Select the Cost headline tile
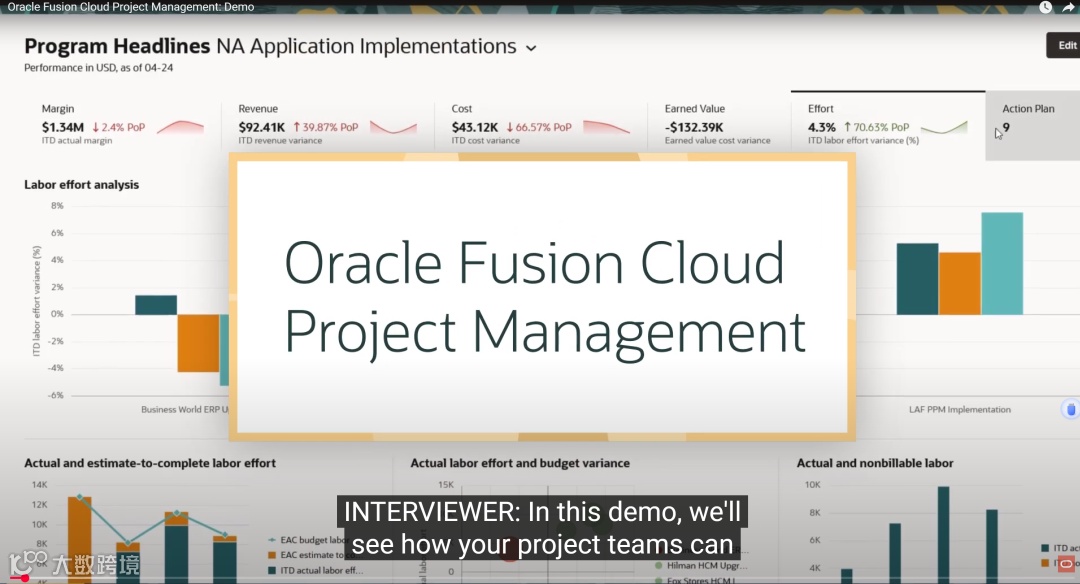 coord(541,124)
